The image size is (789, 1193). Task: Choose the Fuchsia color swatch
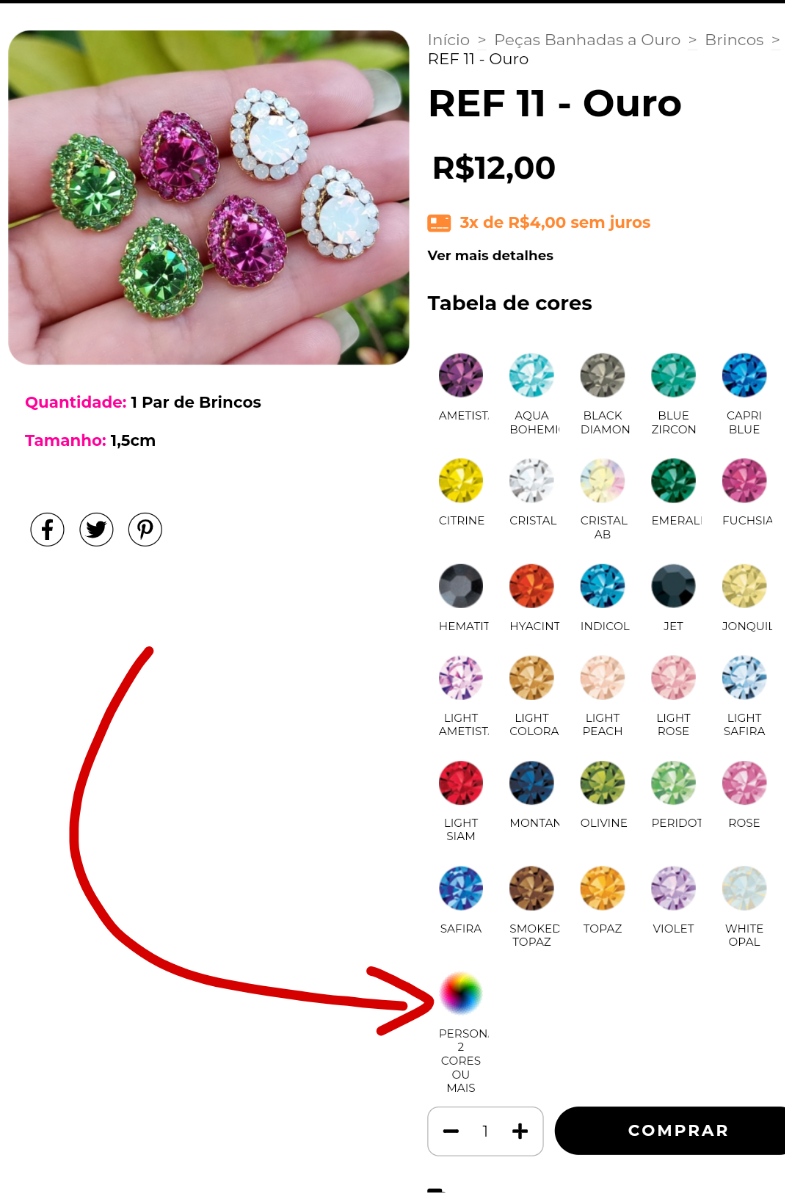(x=744, y=480)
